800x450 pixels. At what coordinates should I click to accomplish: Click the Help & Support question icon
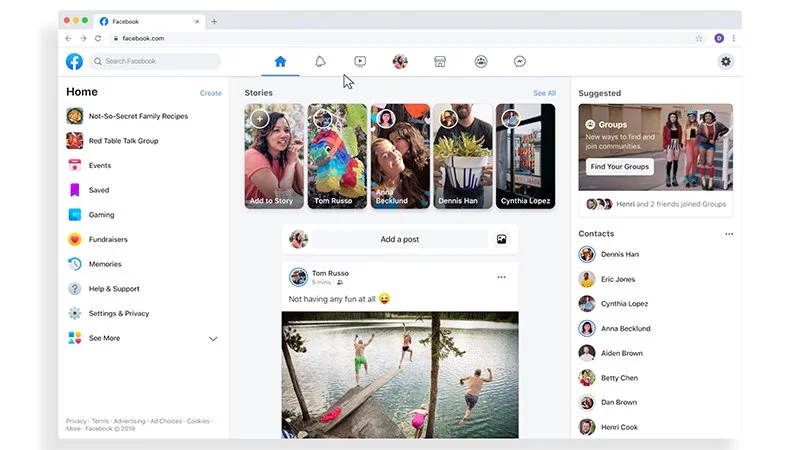pyautogui.click(x=74, y=289)
